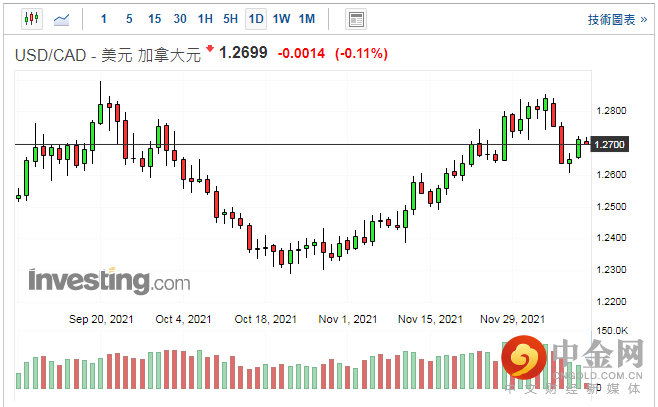Click the change value -0.0014

(x=301, y=53)
